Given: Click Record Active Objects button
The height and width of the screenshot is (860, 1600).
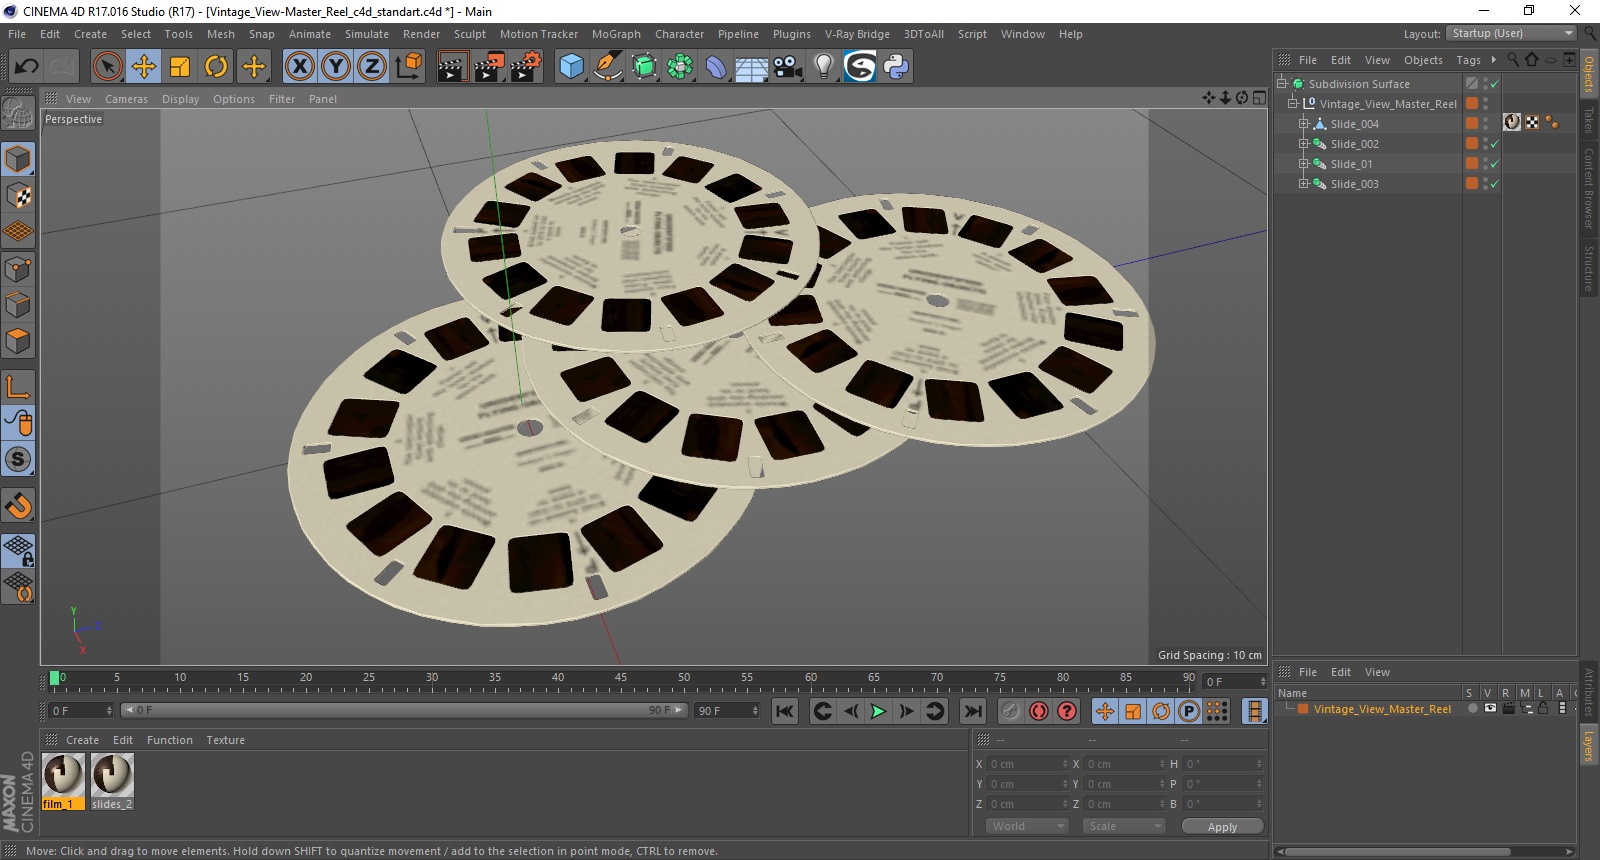Looking at the screenshot, I should coord(1010,711).
